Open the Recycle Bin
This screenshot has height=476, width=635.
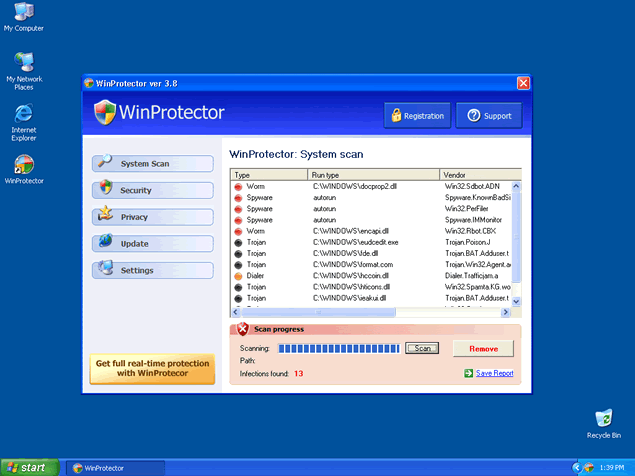click(x=603, y=419)
